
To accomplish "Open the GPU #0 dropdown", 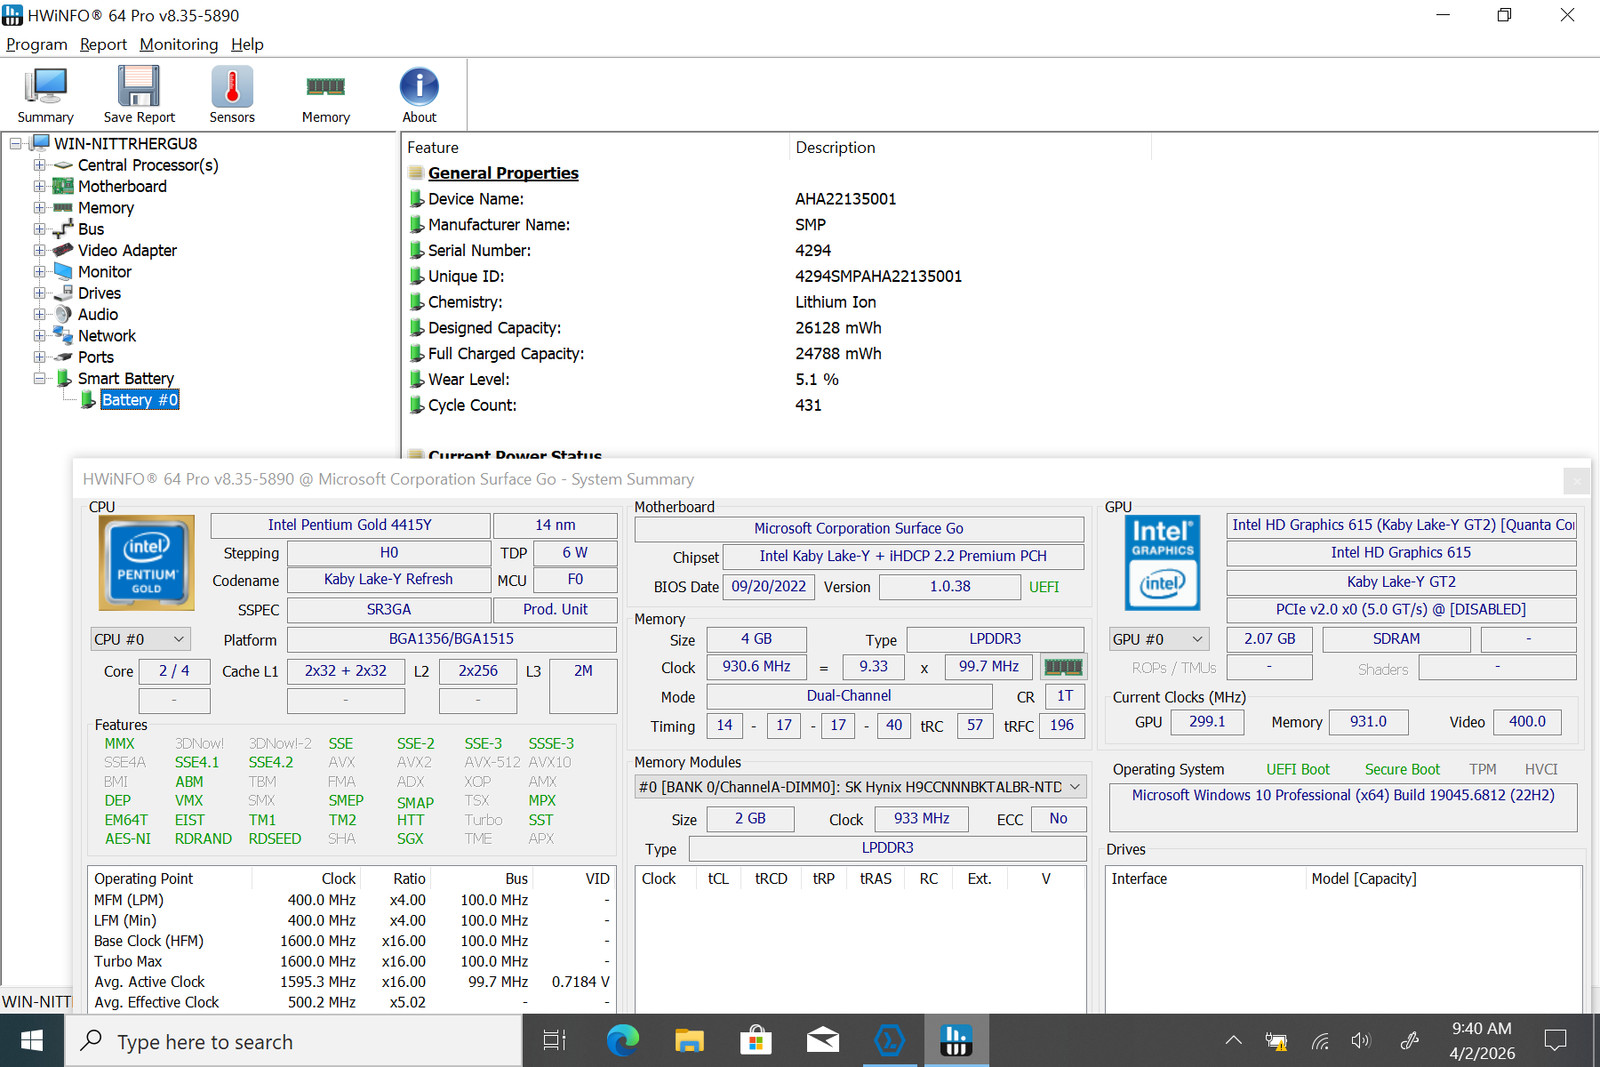I will [1159, 639].
